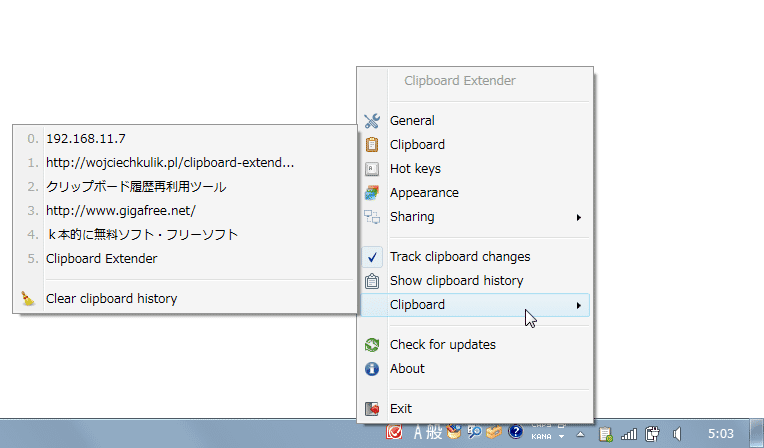Open the Clipboard settings entry below General

(475, 144)
